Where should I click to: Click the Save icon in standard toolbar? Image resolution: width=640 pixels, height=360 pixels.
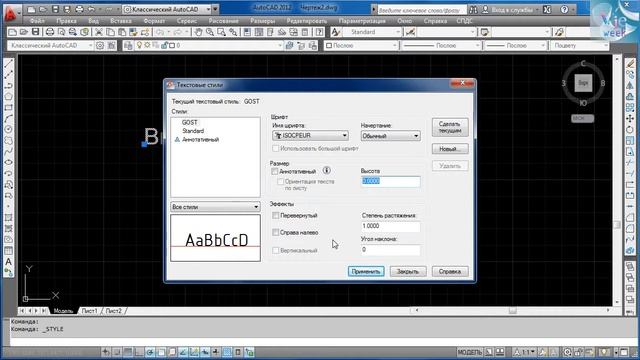coord(36,32)
